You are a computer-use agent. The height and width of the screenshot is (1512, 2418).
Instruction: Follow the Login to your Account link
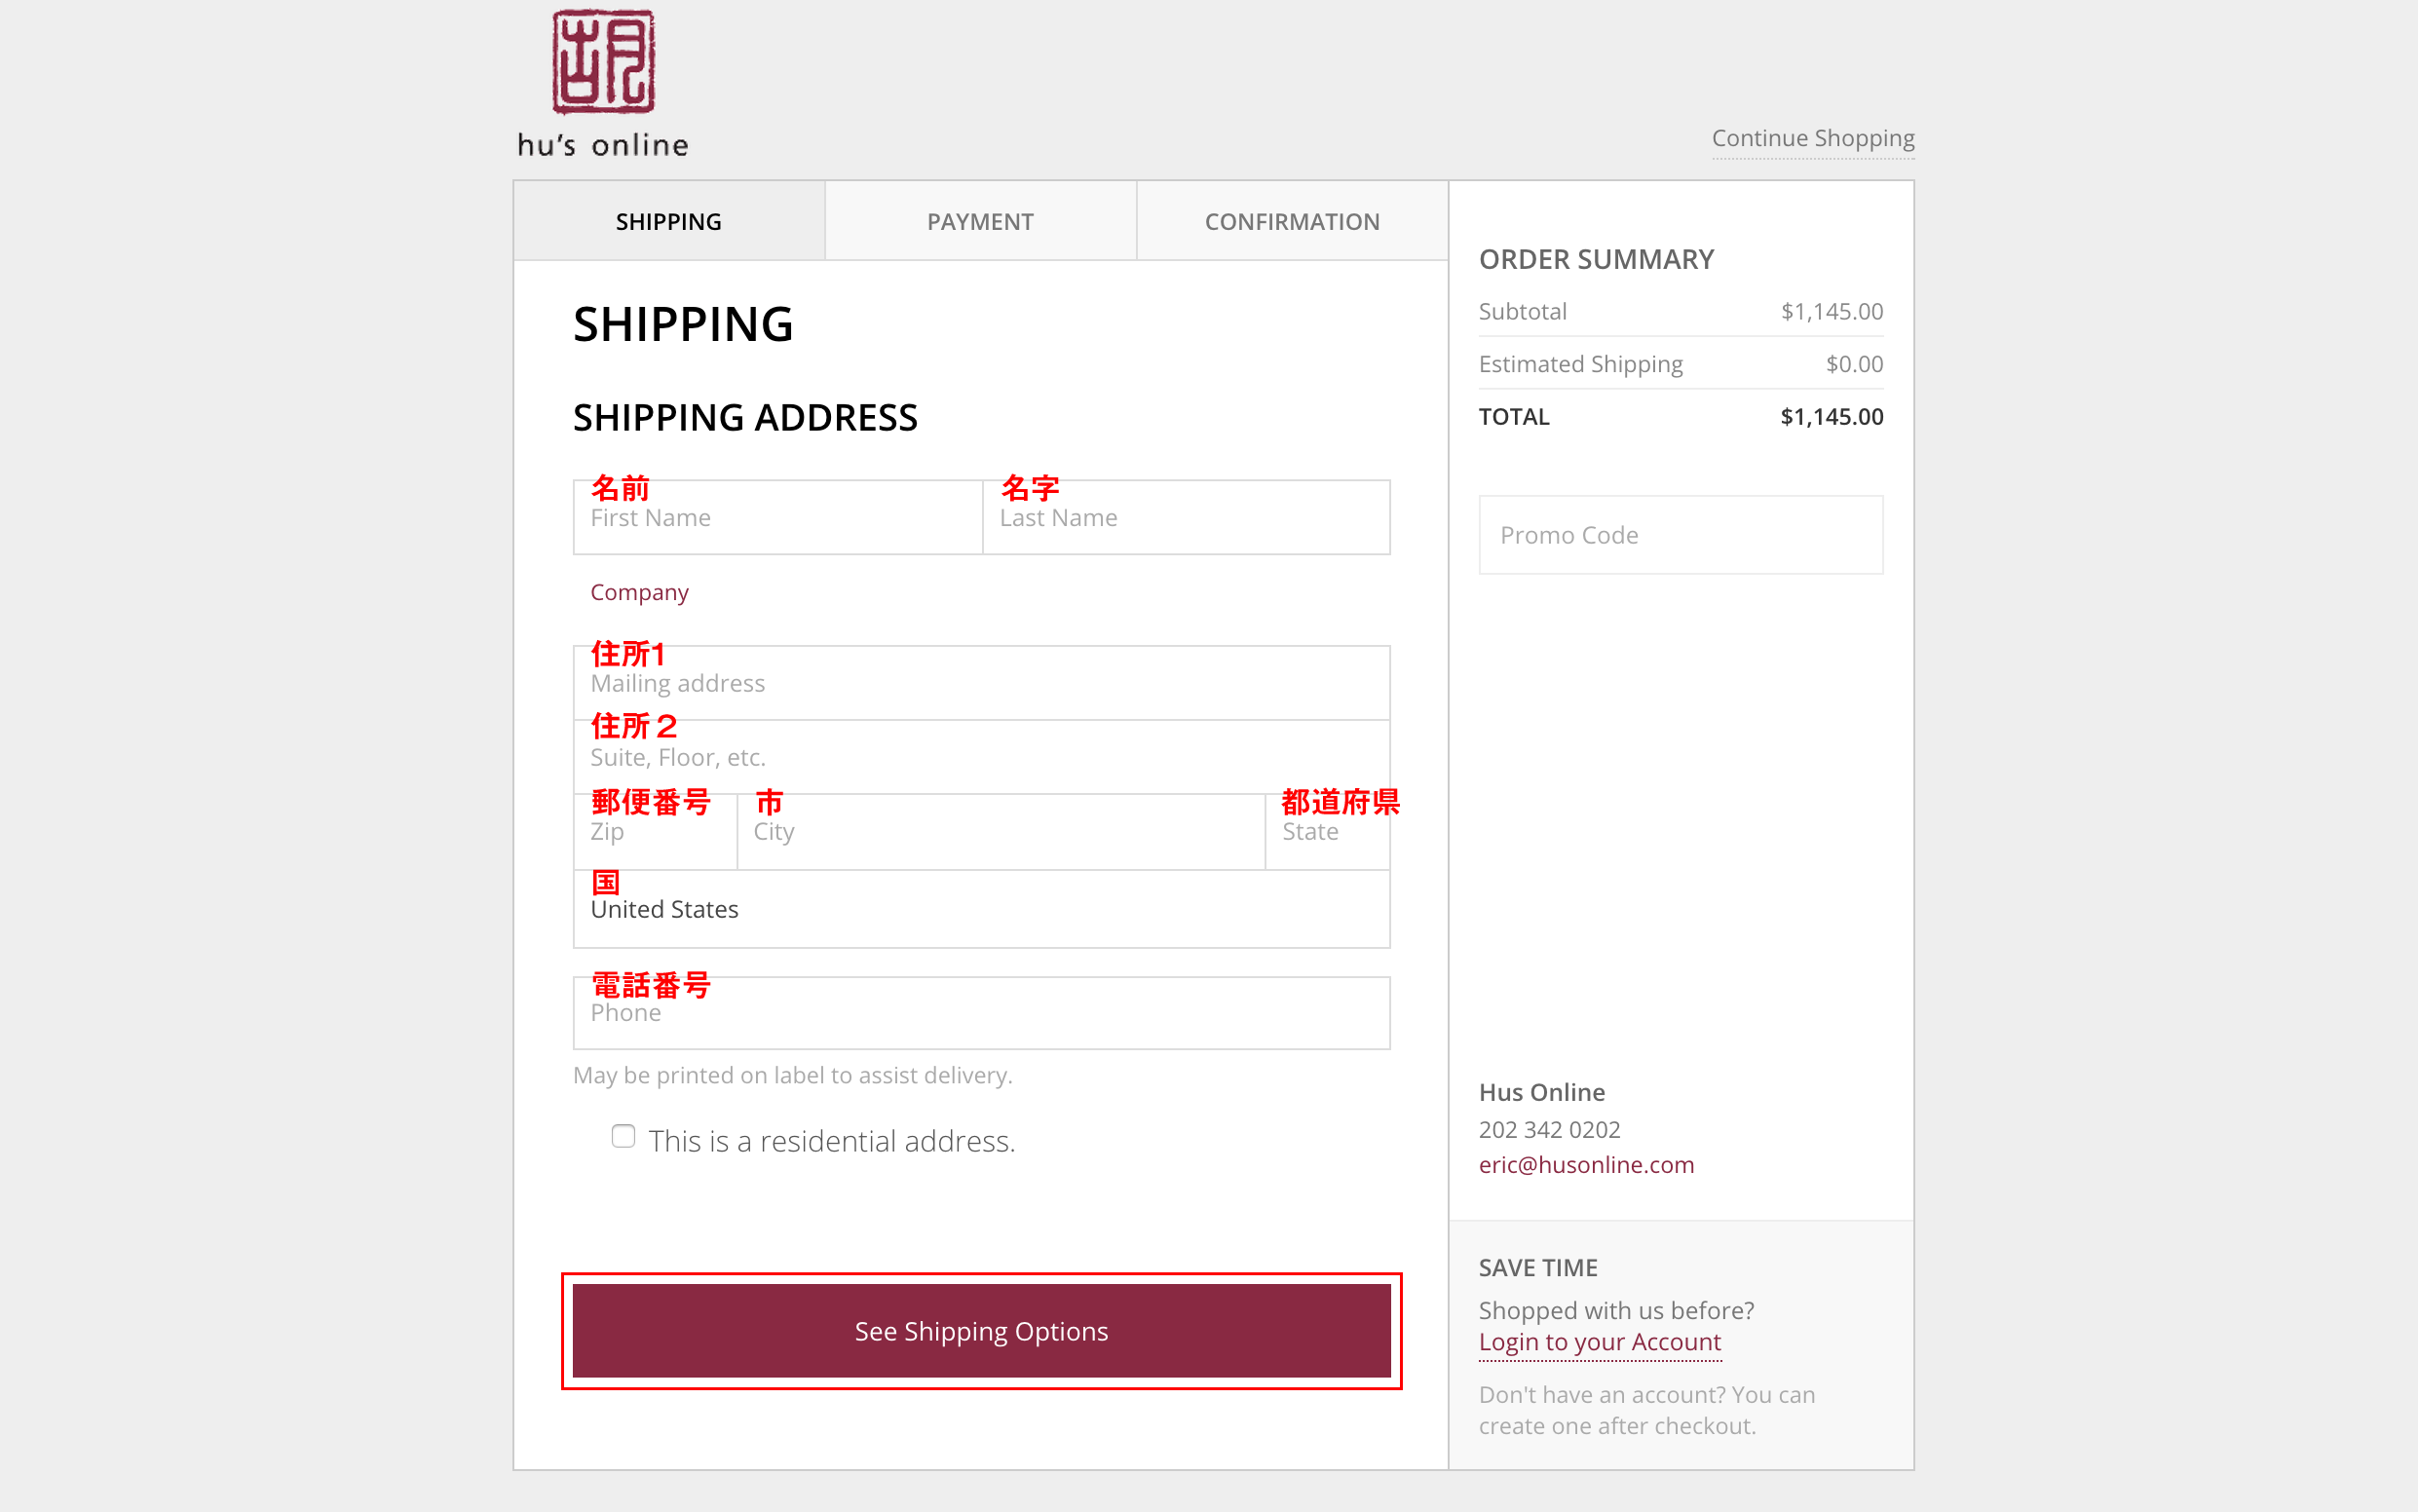1599,1342
